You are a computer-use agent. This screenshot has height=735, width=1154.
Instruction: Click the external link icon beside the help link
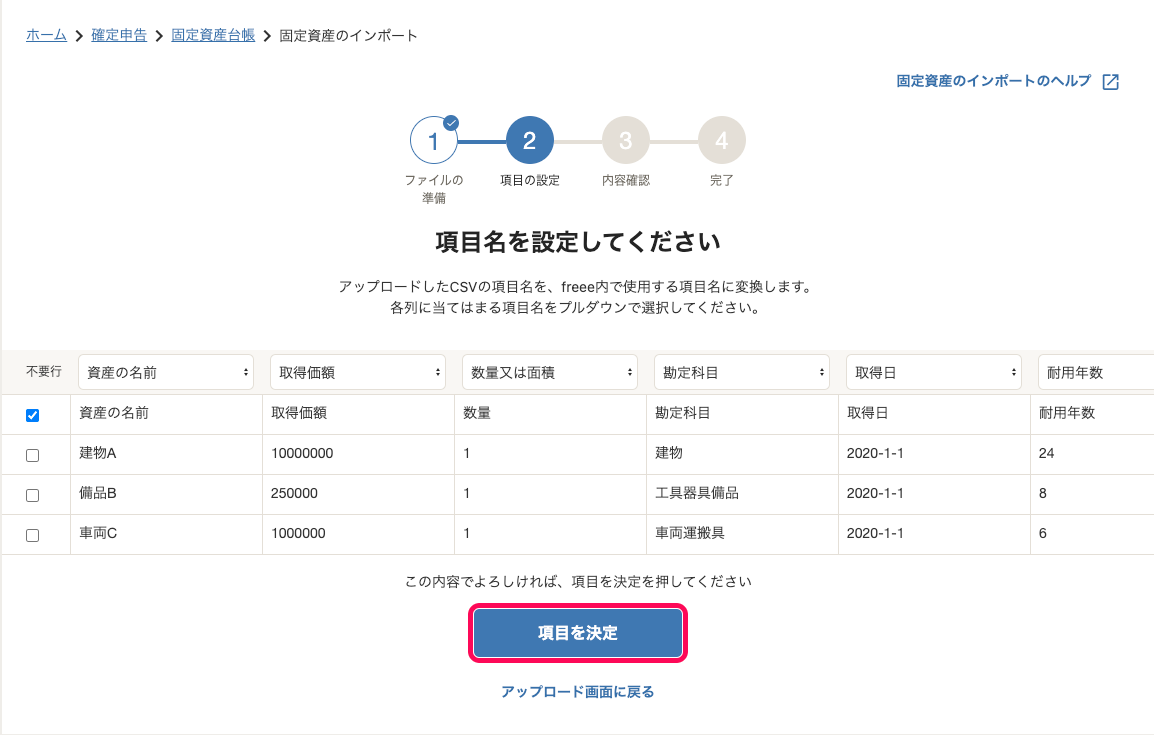click(x=1111, y=82)
